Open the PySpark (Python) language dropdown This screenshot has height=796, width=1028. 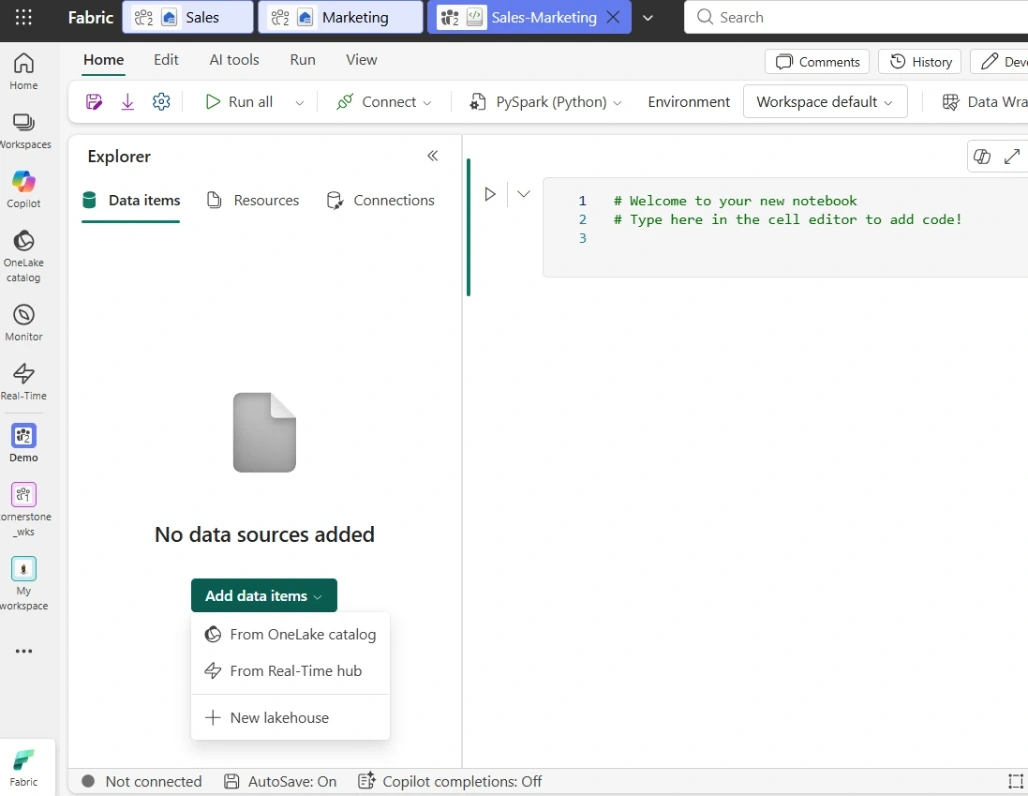pos(545,102)
